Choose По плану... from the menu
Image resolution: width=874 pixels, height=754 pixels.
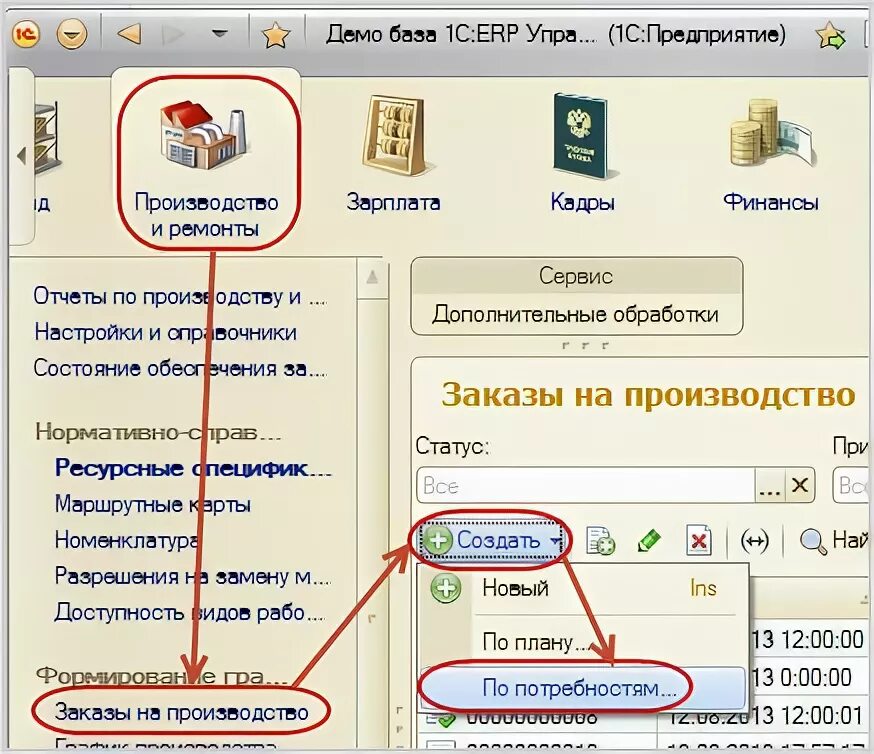tap(582, 642)
